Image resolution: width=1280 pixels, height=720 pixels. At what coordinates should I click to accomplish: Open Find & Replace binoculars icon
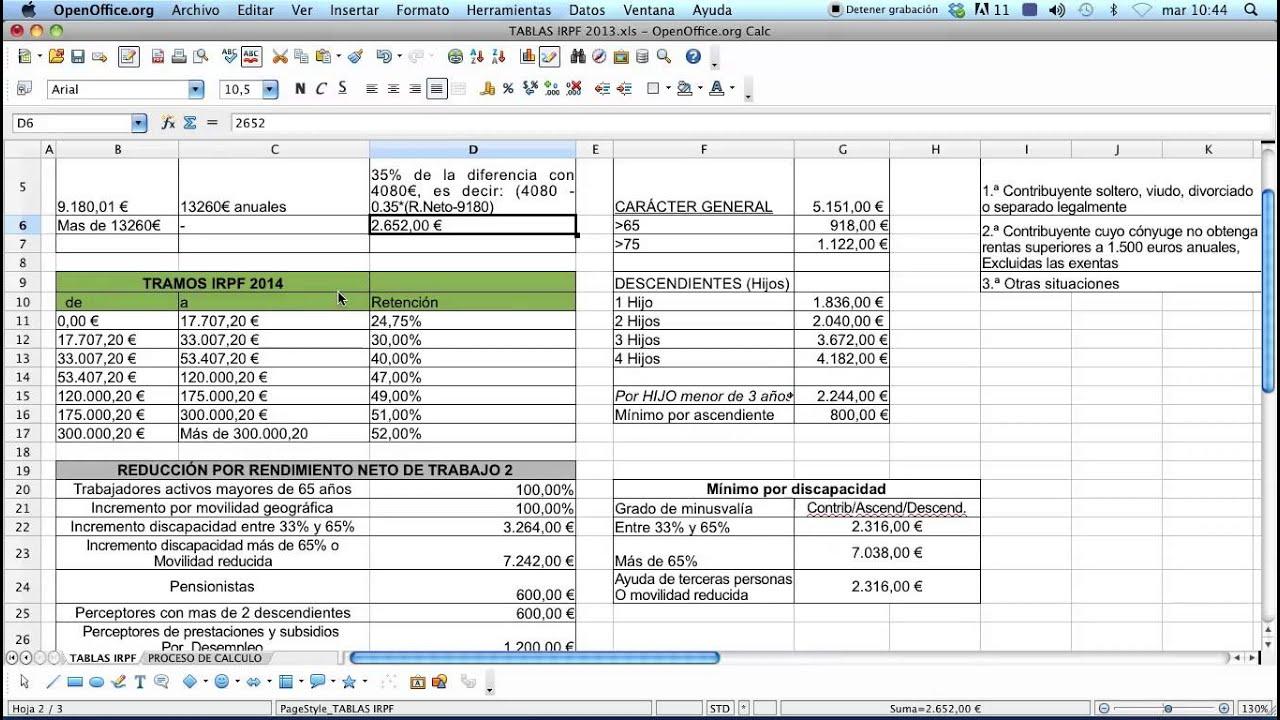577,57
